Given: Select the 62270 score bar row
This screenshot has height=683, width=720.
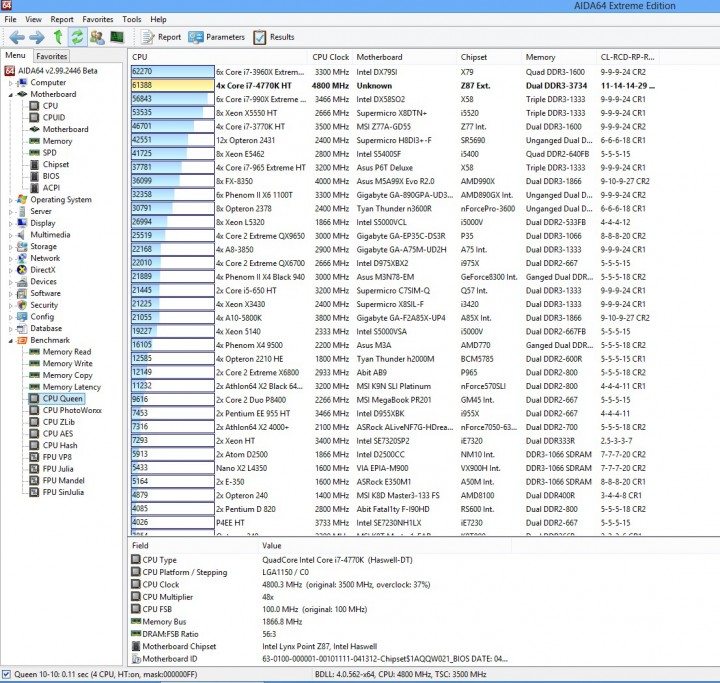Looking at the screenshot, I should pyautogui.click(x=172, y=72).
